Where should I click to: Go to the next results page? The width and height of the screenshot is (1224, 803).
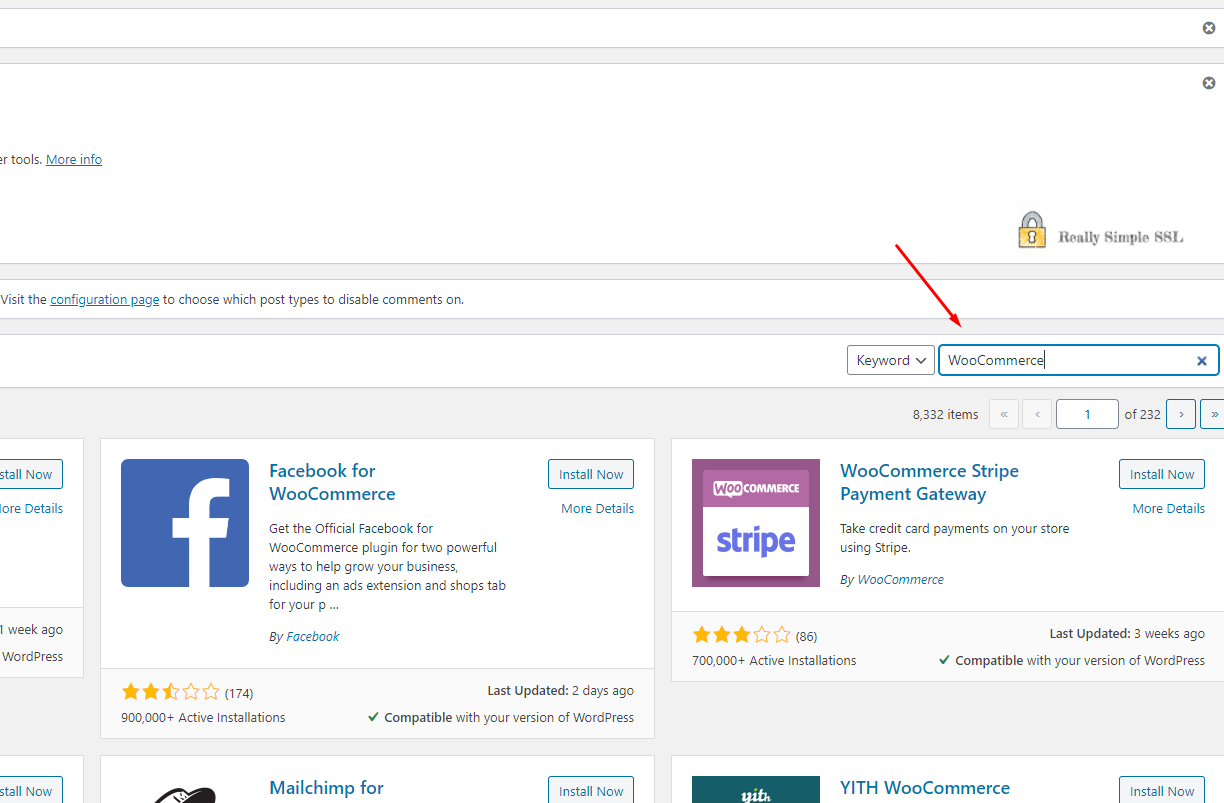pyautogui.click(x=1181, y=414)
